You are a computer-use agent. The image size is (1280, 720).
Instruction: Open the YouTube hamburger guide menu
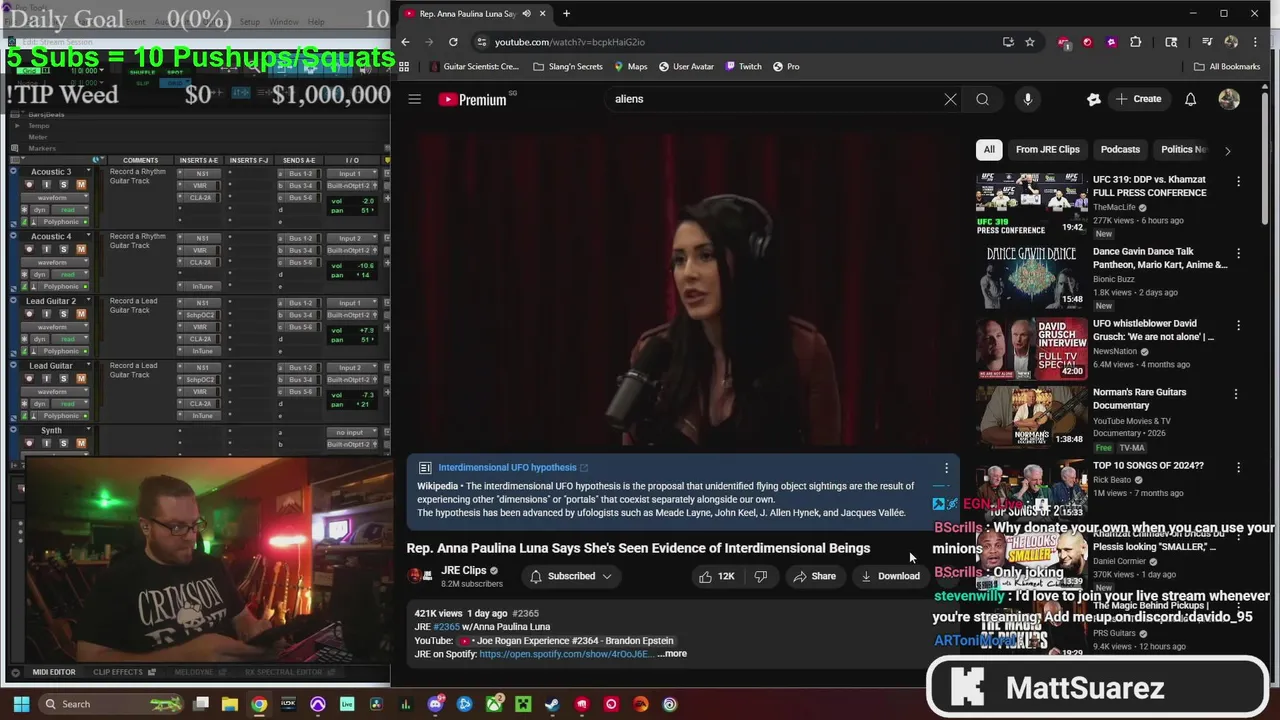(414, 99)
